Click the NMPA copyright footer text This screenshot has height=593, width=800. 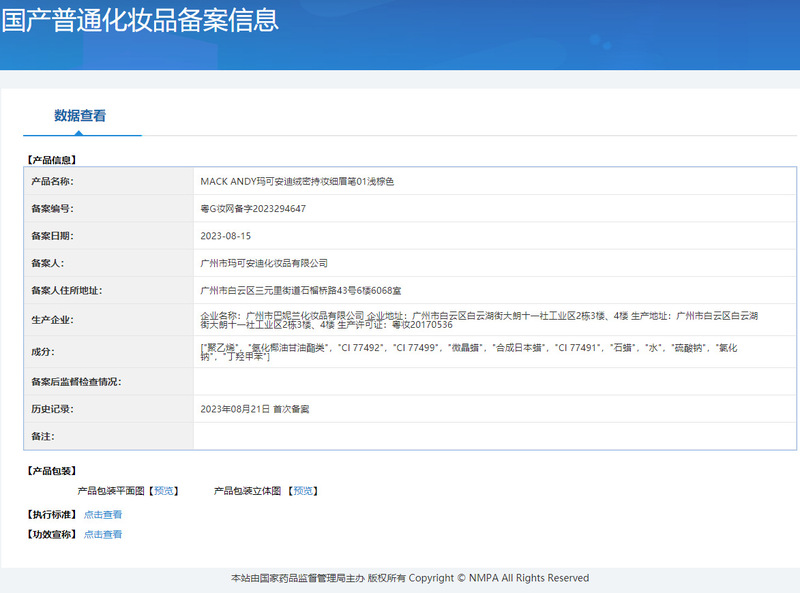[x=410, y=578]
